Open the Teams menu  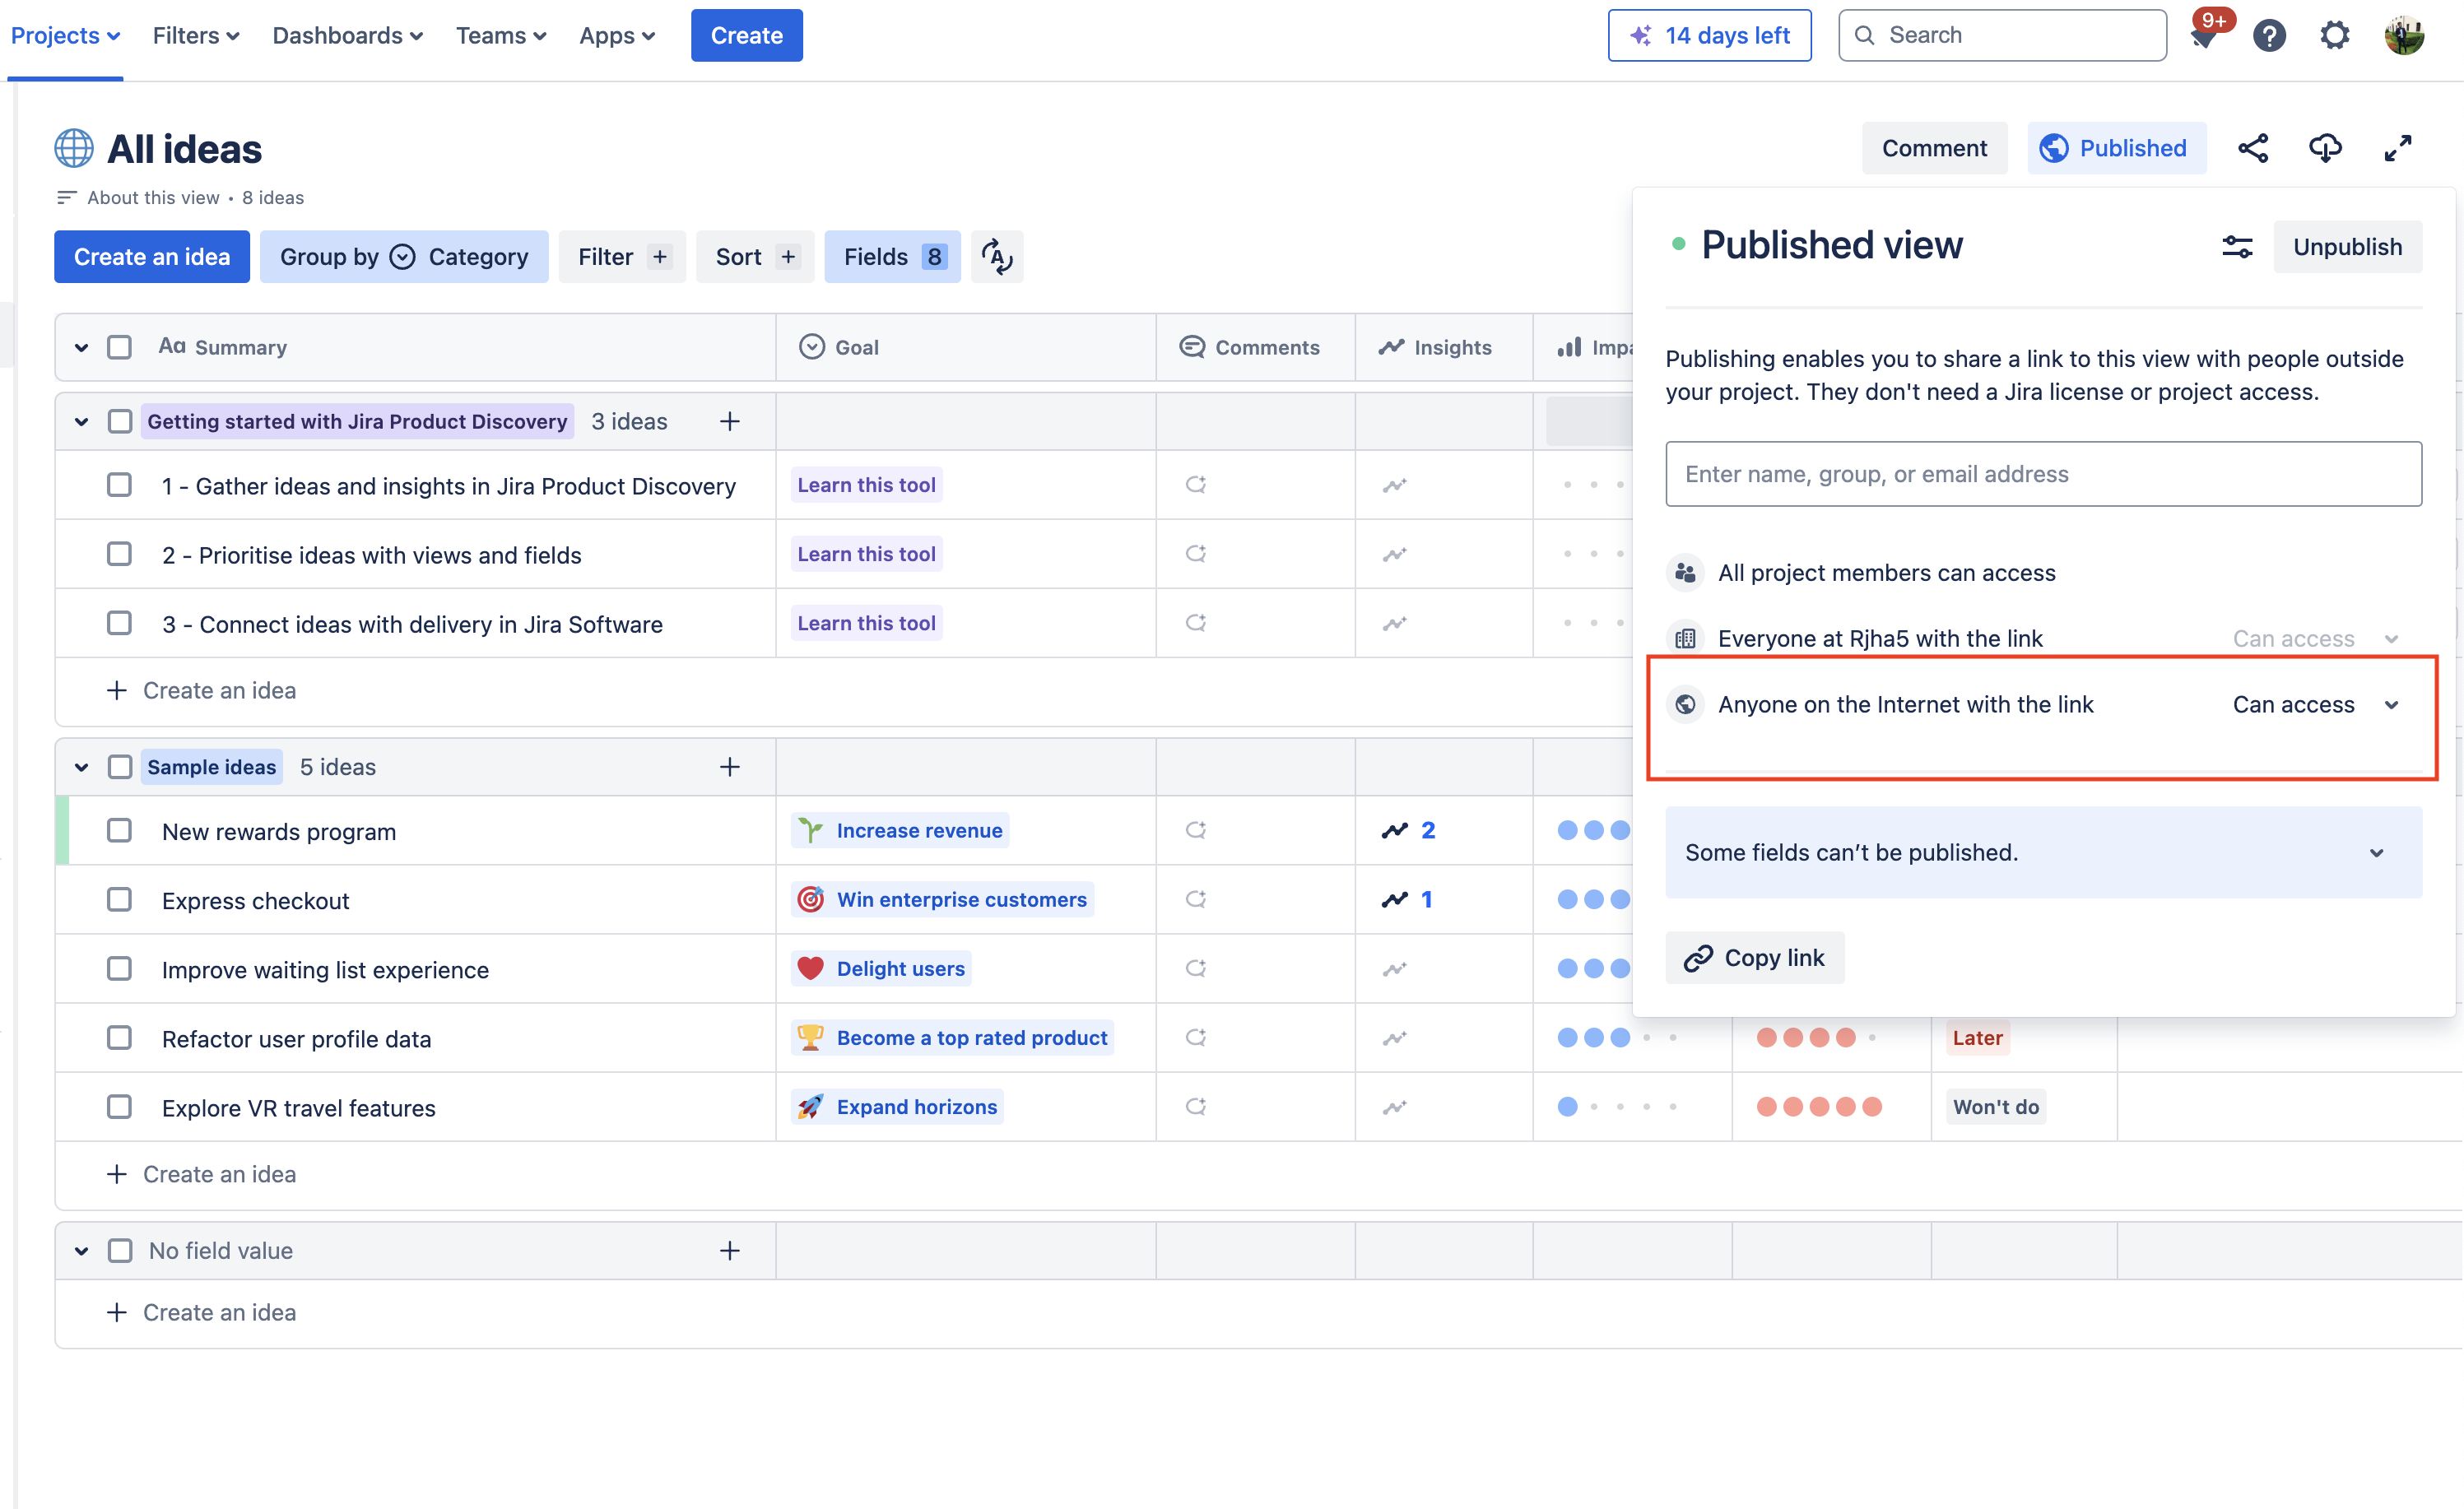pyautogui.click(x=501, y=35)
